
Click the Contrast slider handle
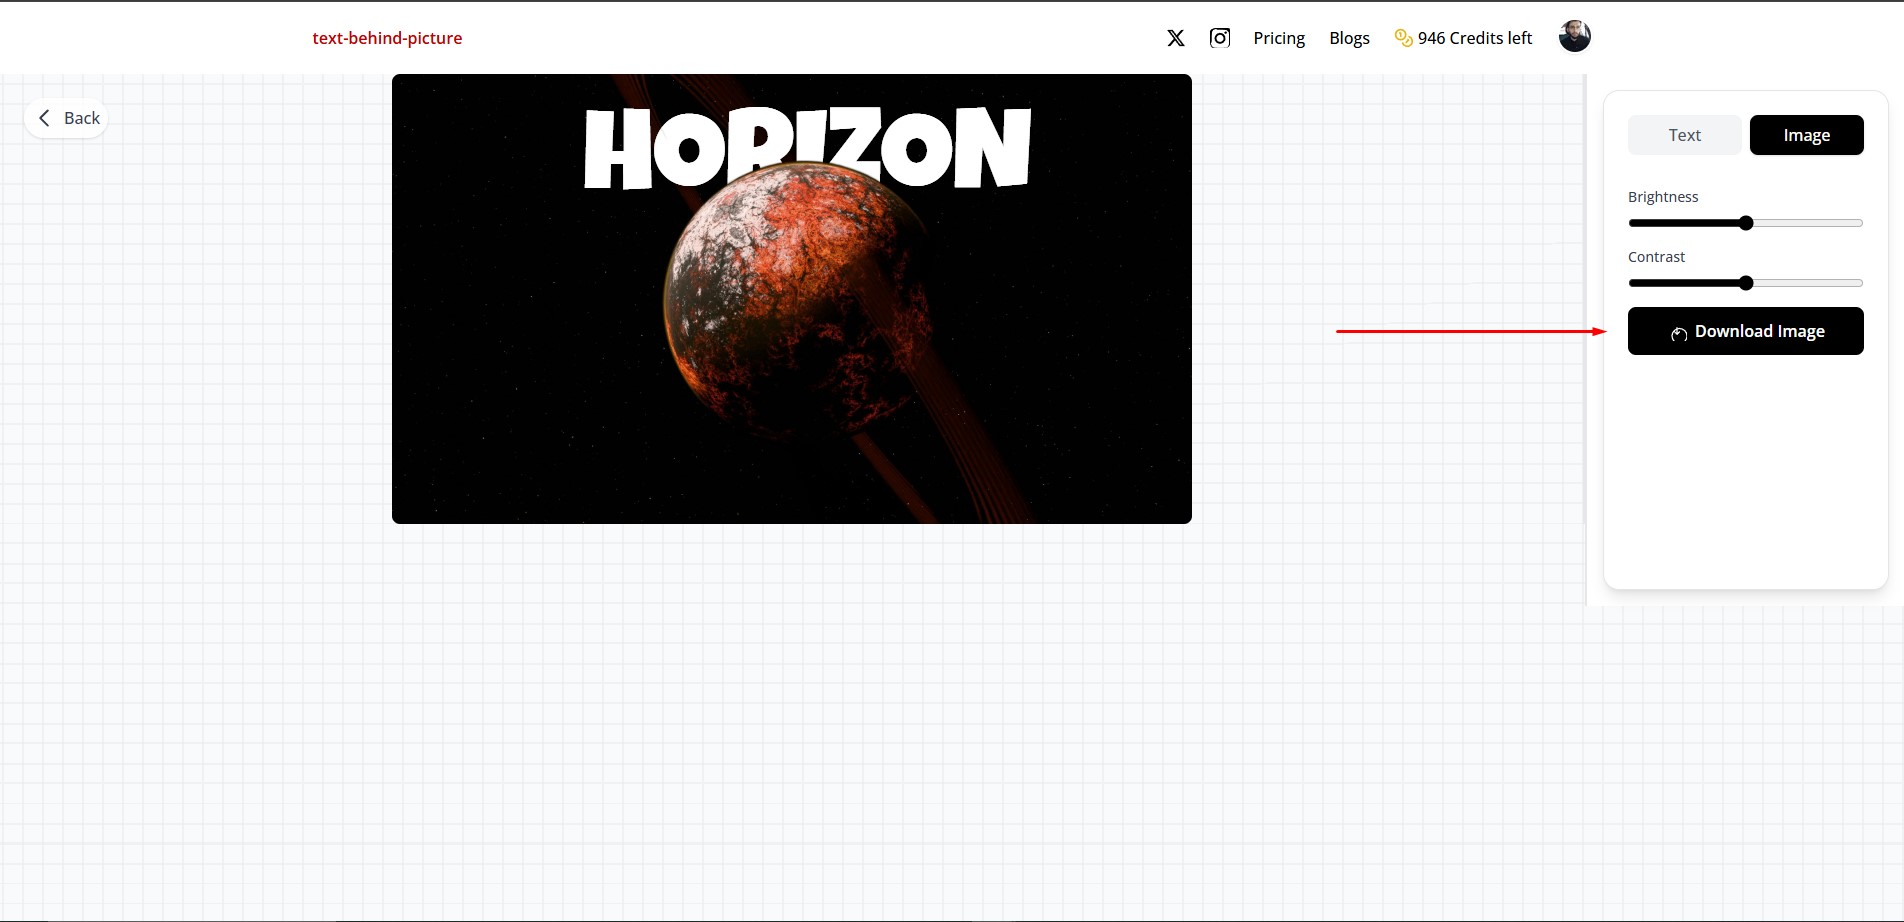click(1746, 283)
